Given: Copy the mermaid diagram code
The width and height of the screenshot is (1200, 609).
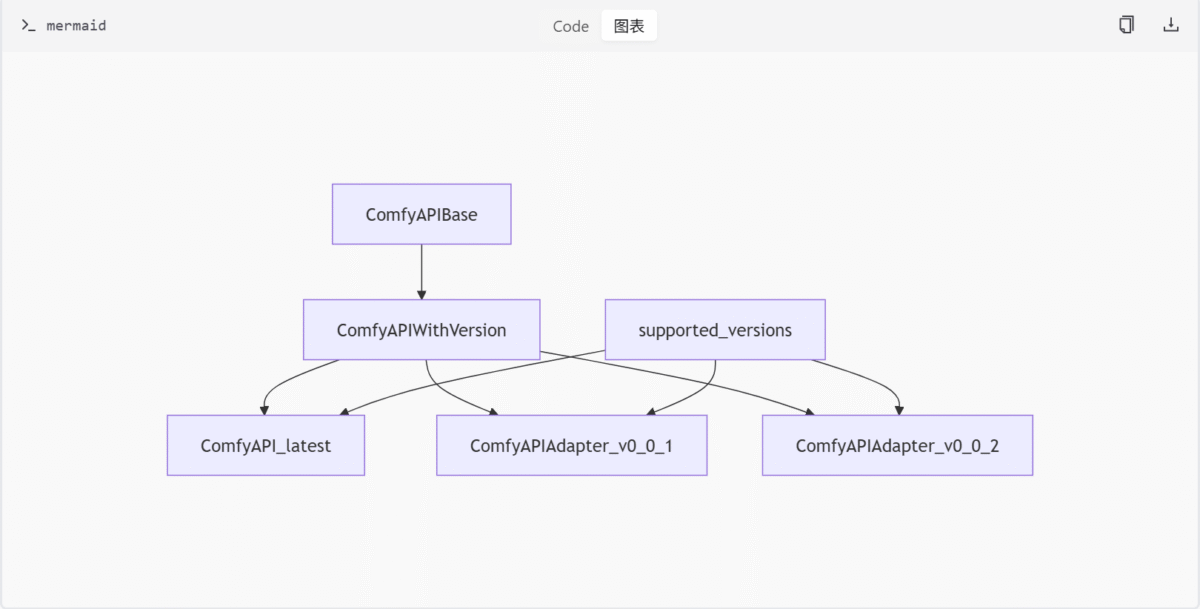Looking at the screenshot, I should tap(1126, 25).
